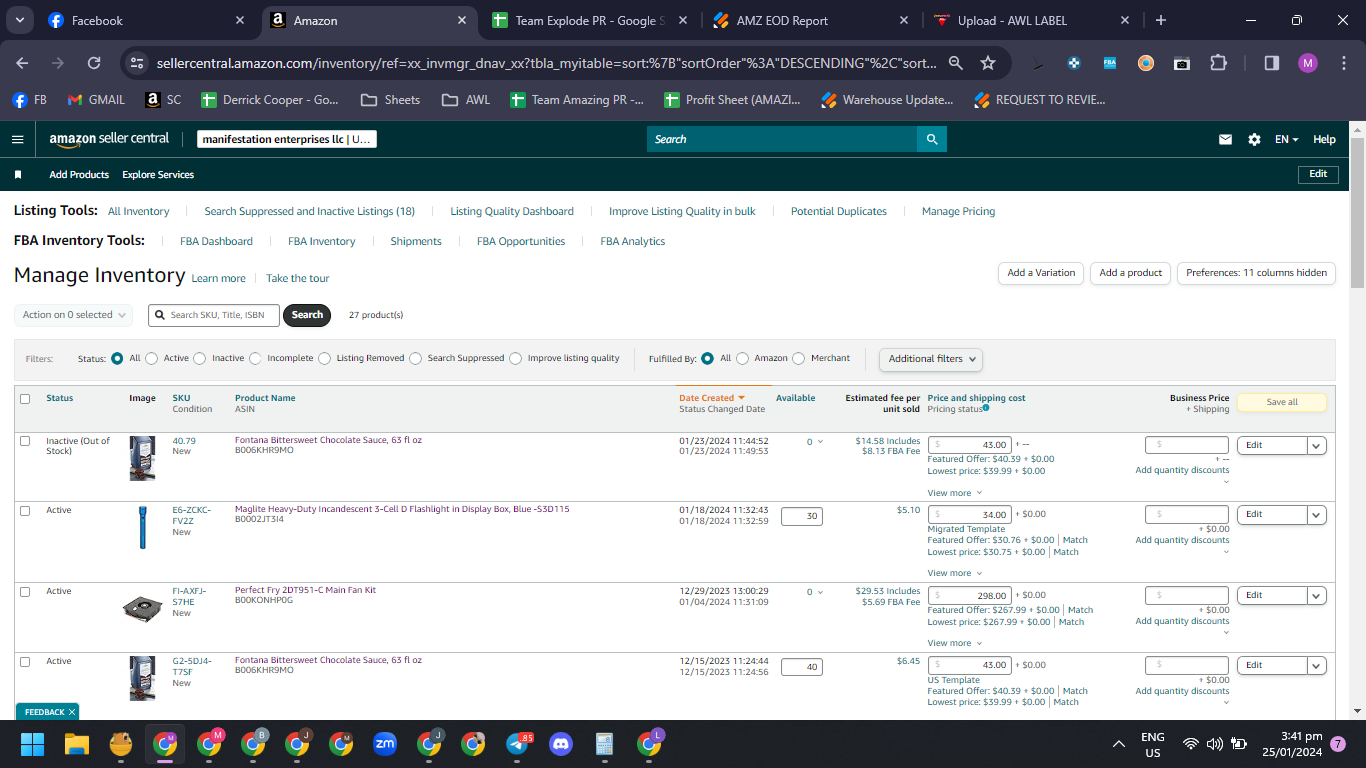Open the Windows Start menu
Image resolution: width=1366 pixels, height=768 pixels.
coord(33,744)
